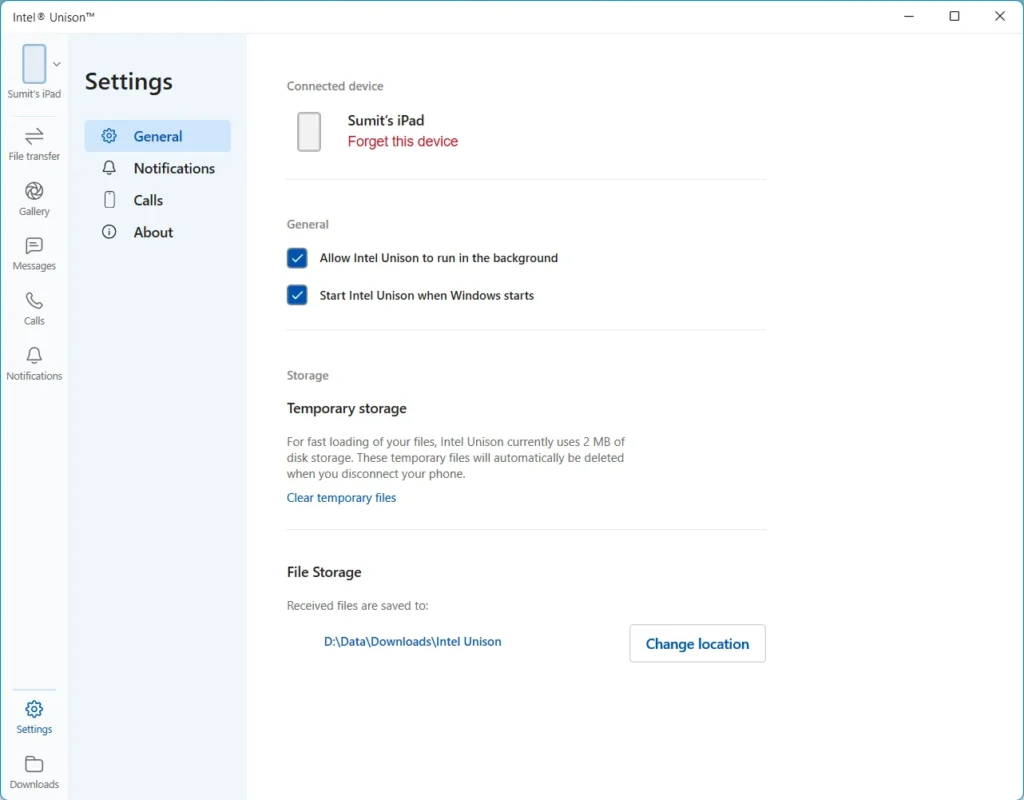Click the Change location button
The width and height of the screenshot is (1024, 800).
(x=697, y=643)
